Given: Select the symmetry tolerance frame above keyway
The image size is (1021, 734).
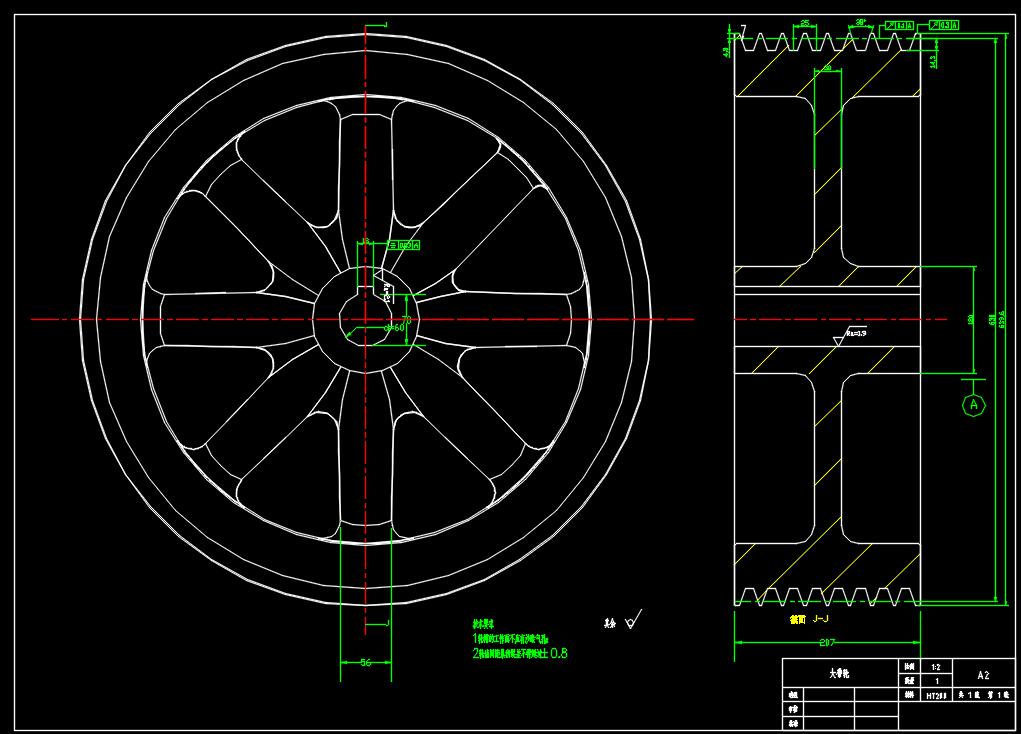Looking at the screenshot, I should tap(404, 246).
